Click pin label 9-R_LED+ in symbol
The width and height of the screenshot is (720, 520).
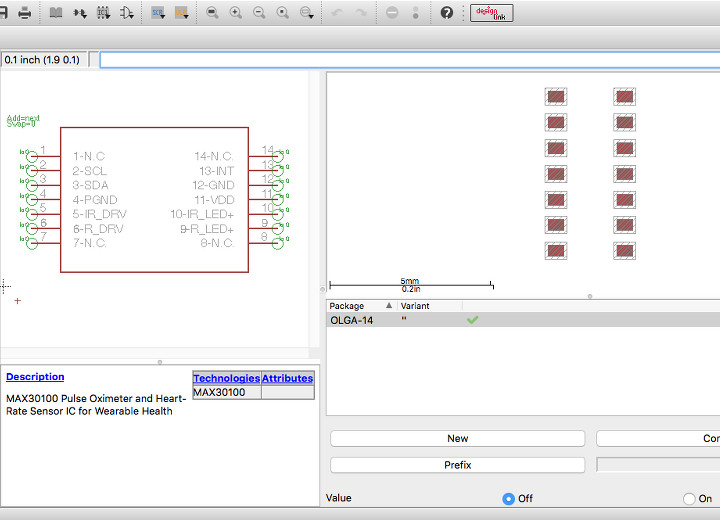coord(207,229)
